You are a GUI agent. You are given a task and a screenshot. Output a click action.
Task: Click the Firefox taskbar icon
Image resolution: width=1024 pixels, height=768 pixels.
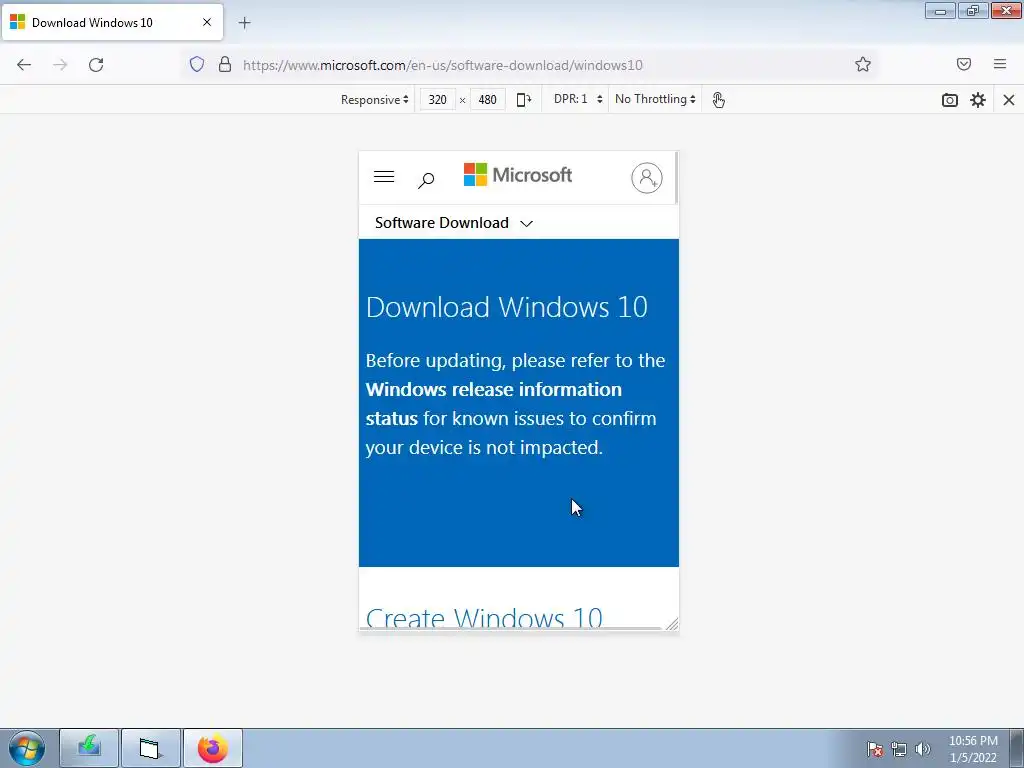point(213,748)
